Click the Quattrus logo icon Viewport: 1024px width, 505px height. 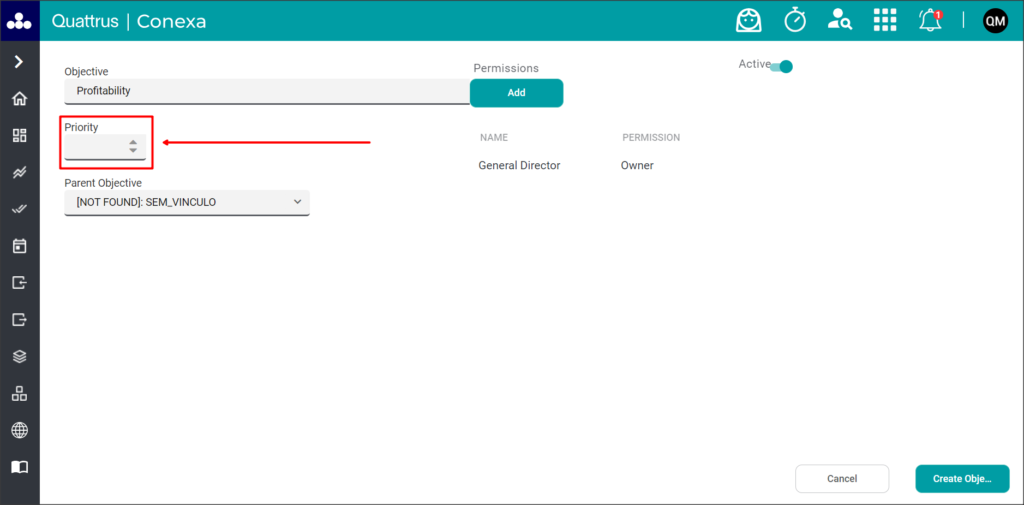click(x=20, y=21)
